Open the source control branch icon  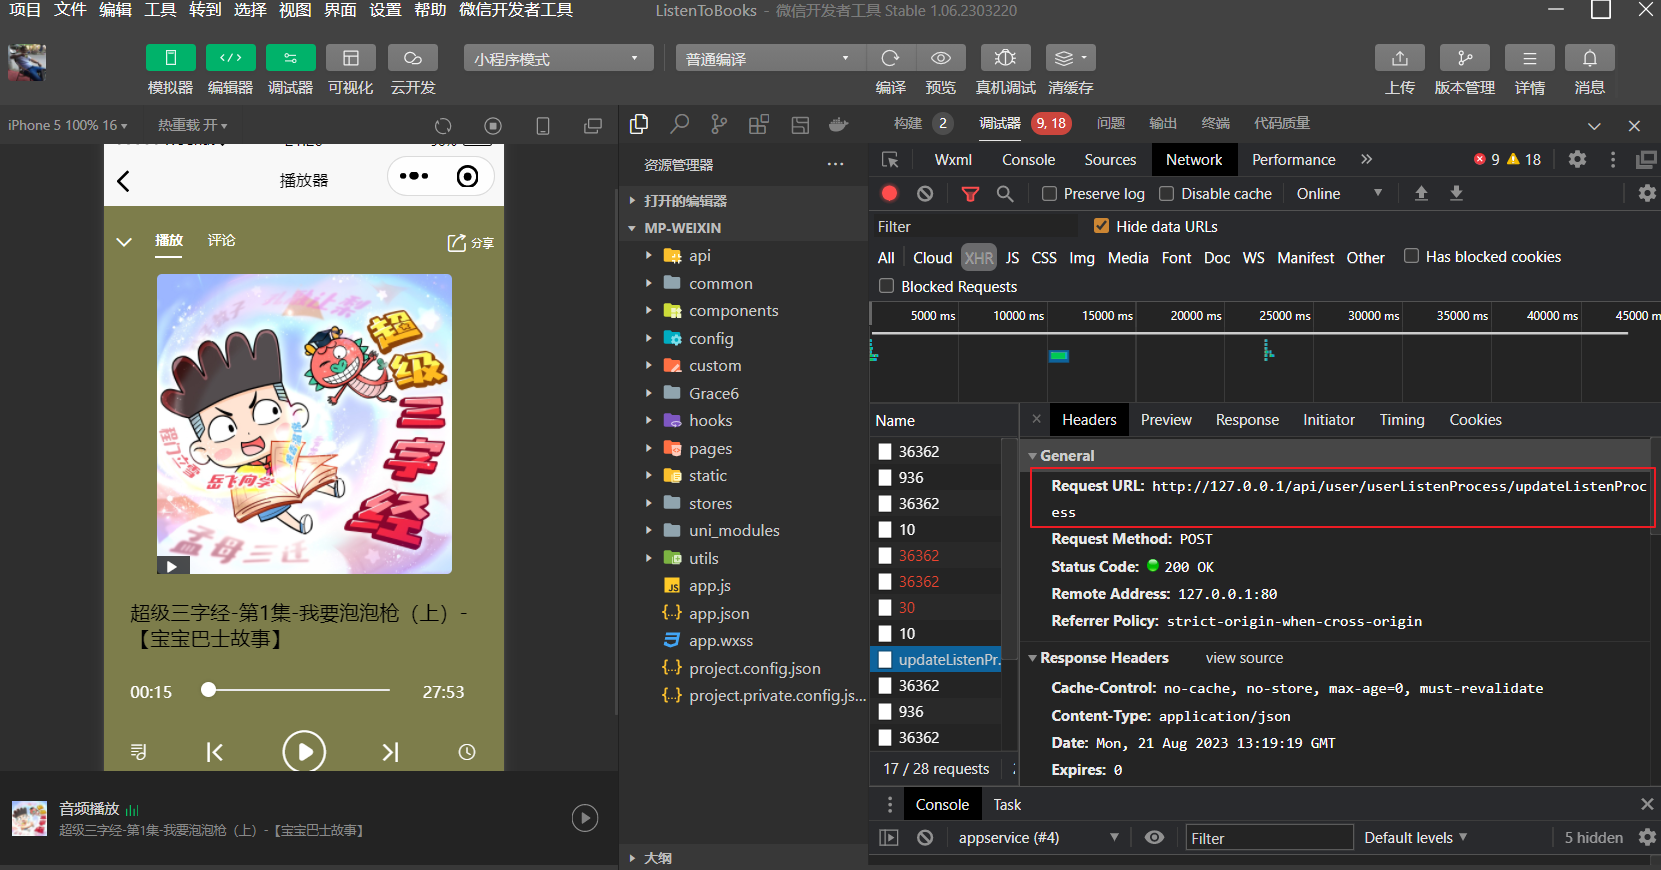719,124
